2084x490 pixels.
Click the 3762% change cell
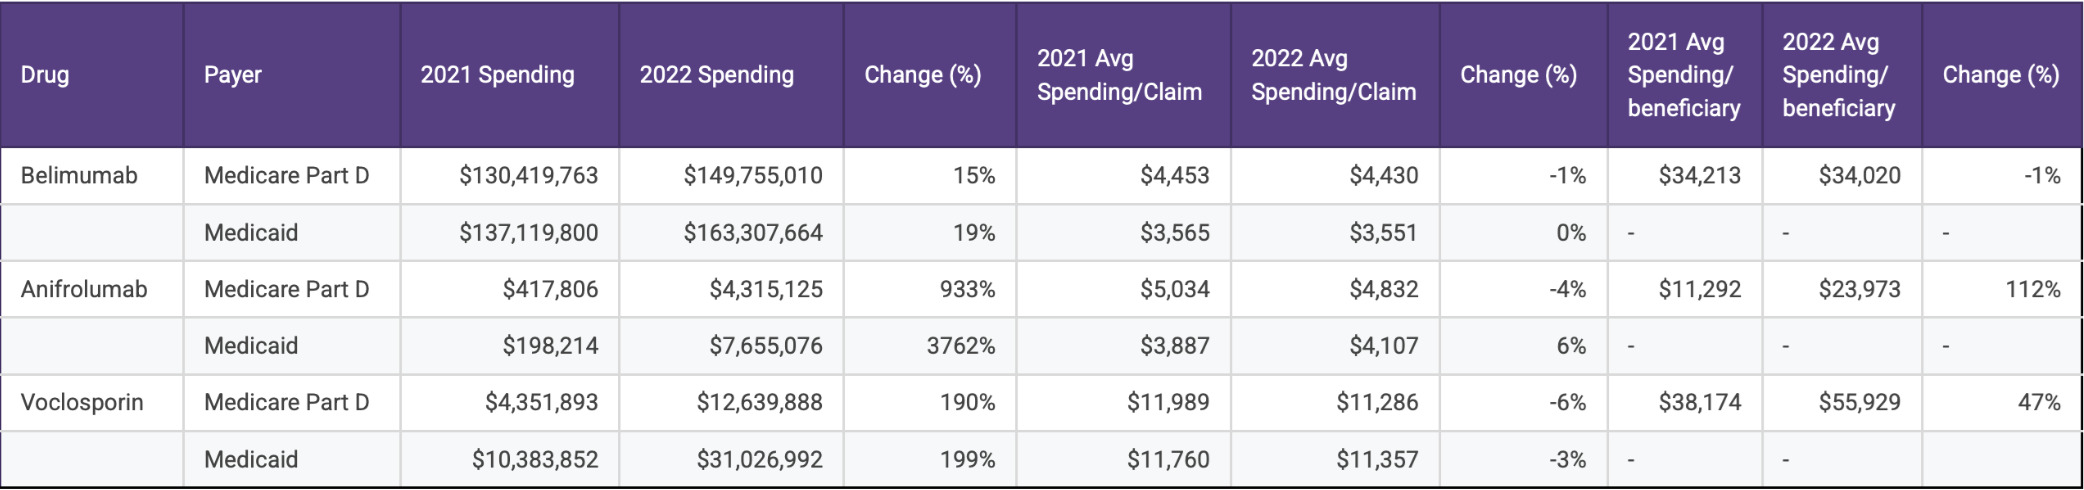pos(960,346)
